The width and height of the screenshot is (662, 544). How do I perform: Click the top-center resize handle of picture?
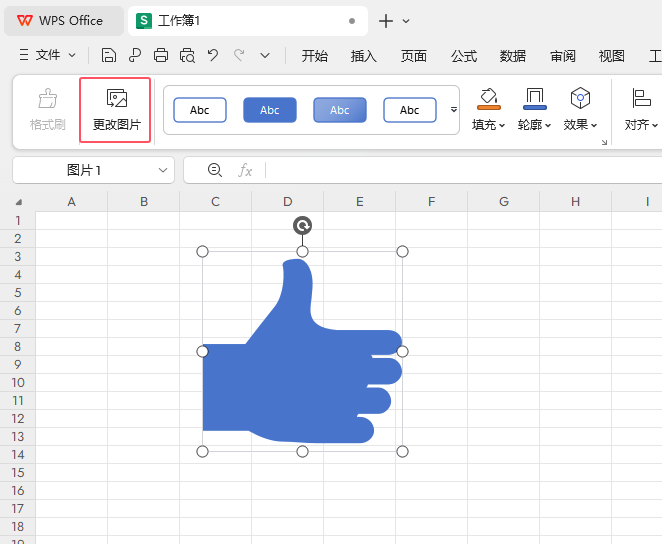(x=302, y=252)
